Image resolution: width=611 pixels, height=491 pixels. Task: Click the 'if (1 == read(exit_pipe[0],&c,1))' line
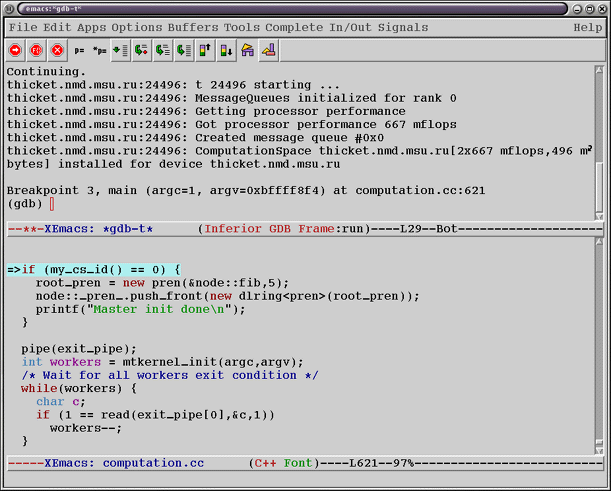coord(155,415)
